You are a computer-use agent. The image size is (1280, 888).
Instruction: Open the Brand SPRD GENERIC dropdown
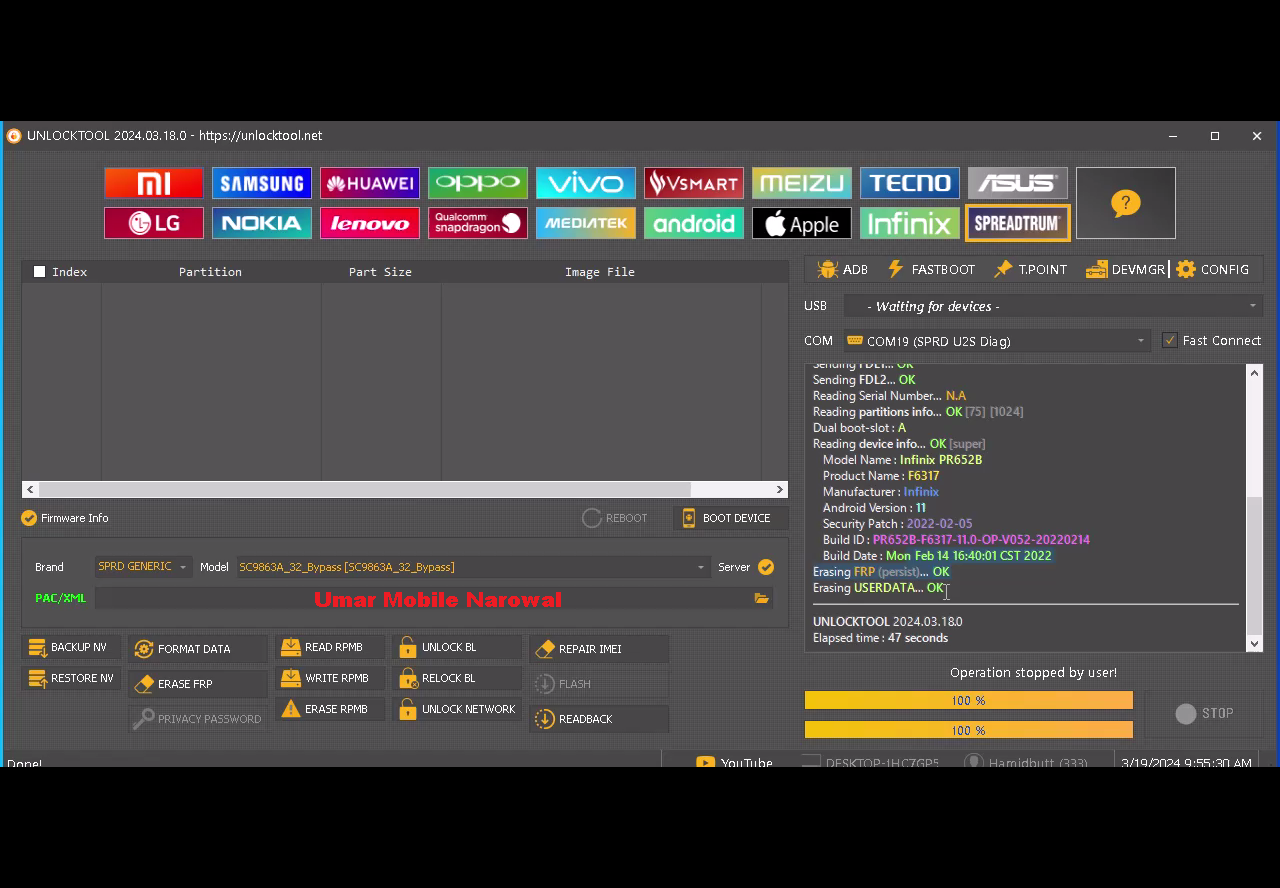pos(142,567)
